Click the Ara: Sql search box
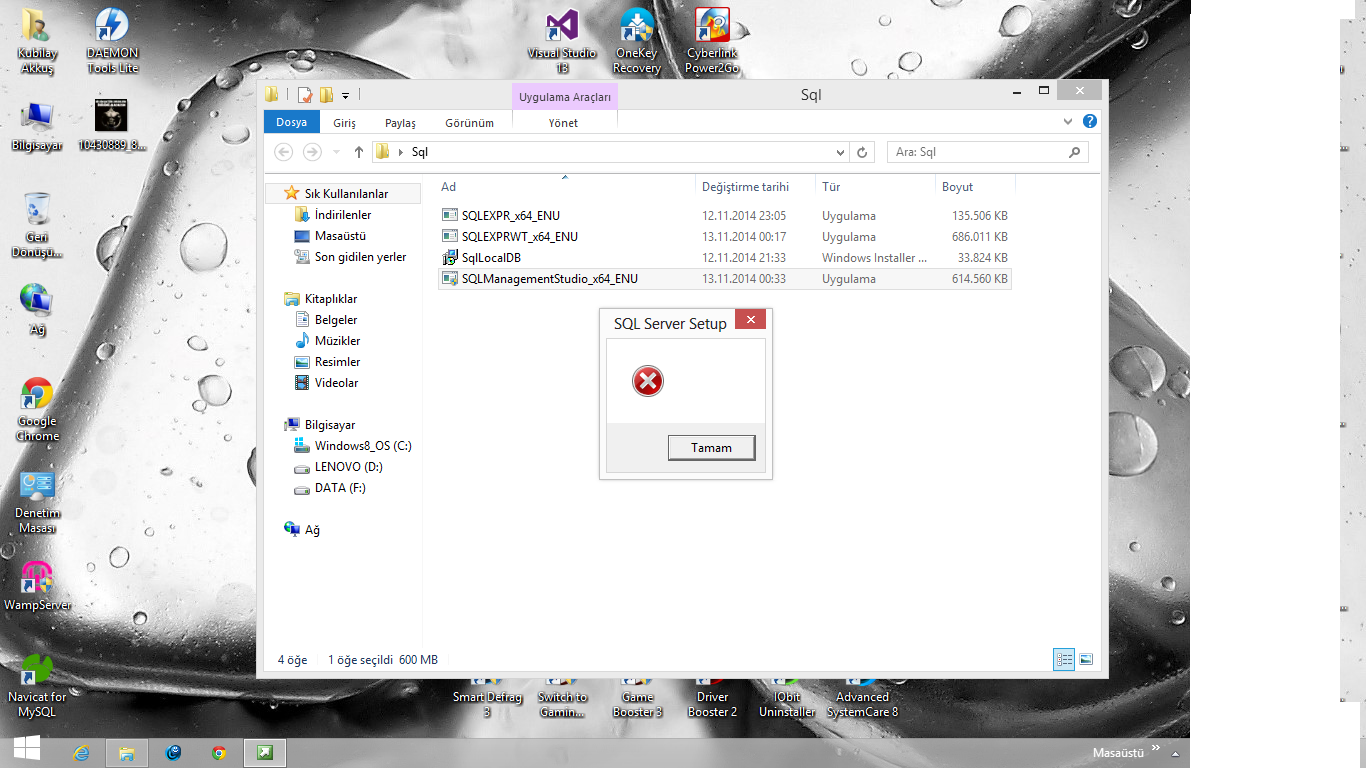The height and width of the screenshot is (768, 1366). tap(977, 152)
